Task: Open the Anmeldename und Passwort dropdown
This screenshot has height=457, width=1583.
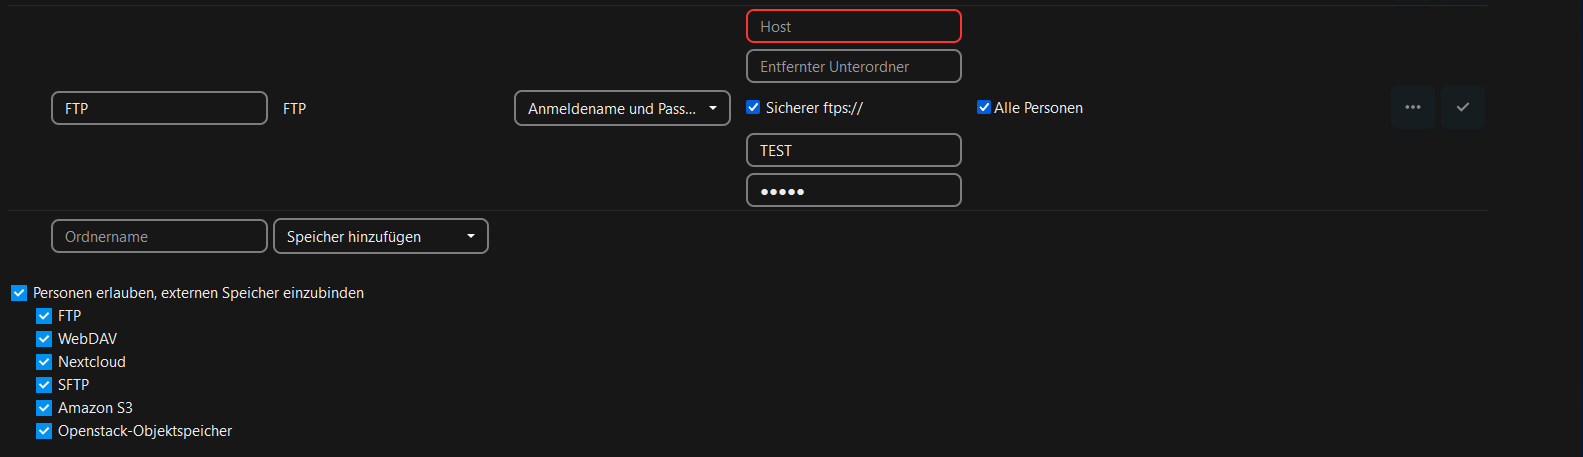Action: [x=622, y=108]
